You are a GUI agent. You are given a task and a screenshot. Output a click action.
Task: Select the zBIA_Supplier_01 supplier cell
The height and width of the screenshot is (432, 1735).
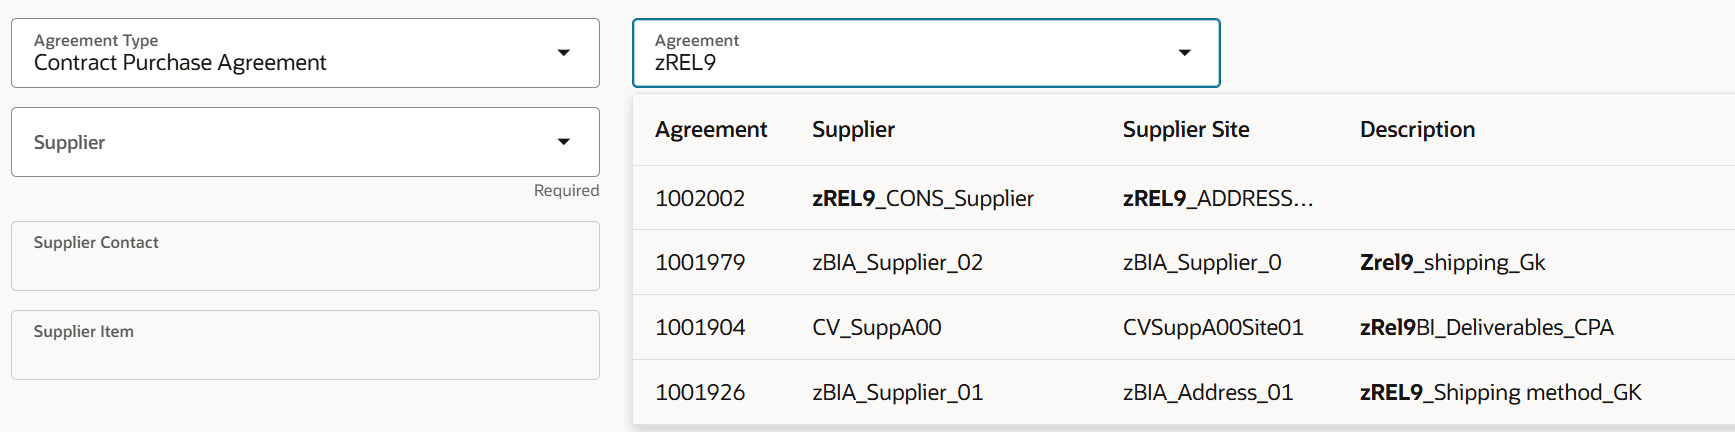pyautogui.click(x=898, y=392)
